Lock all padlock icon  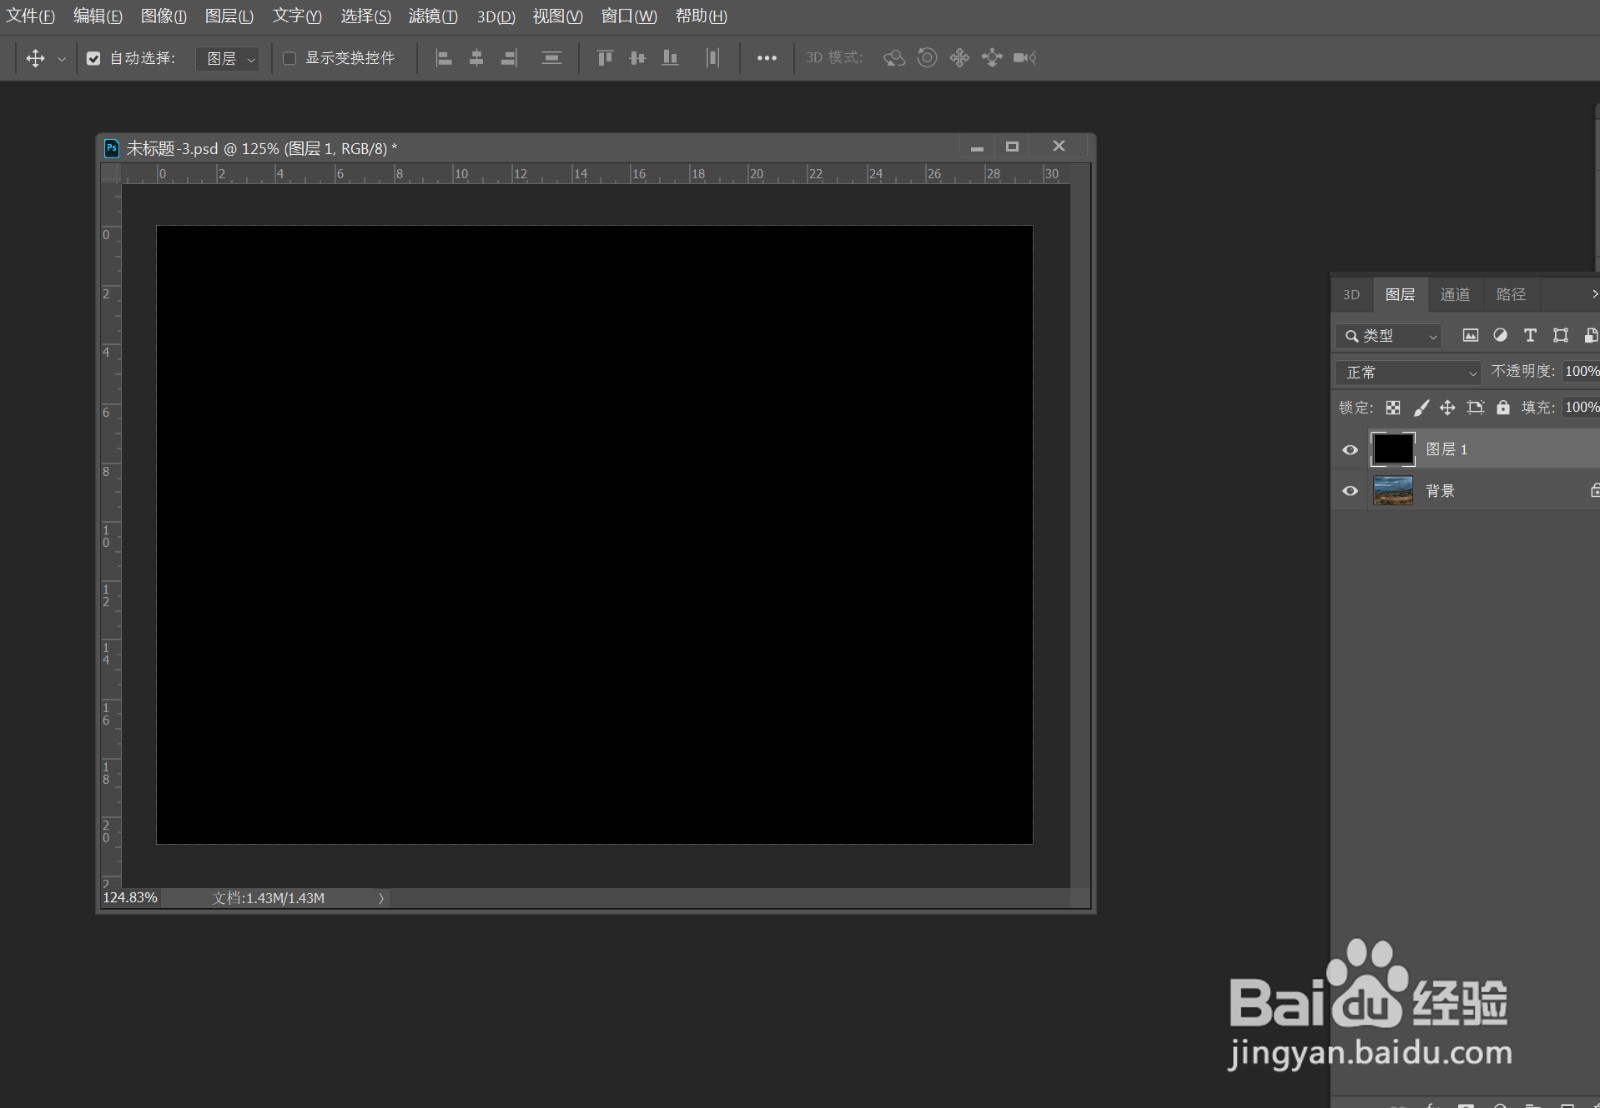pyautogui.click(x=1503, y=408)
